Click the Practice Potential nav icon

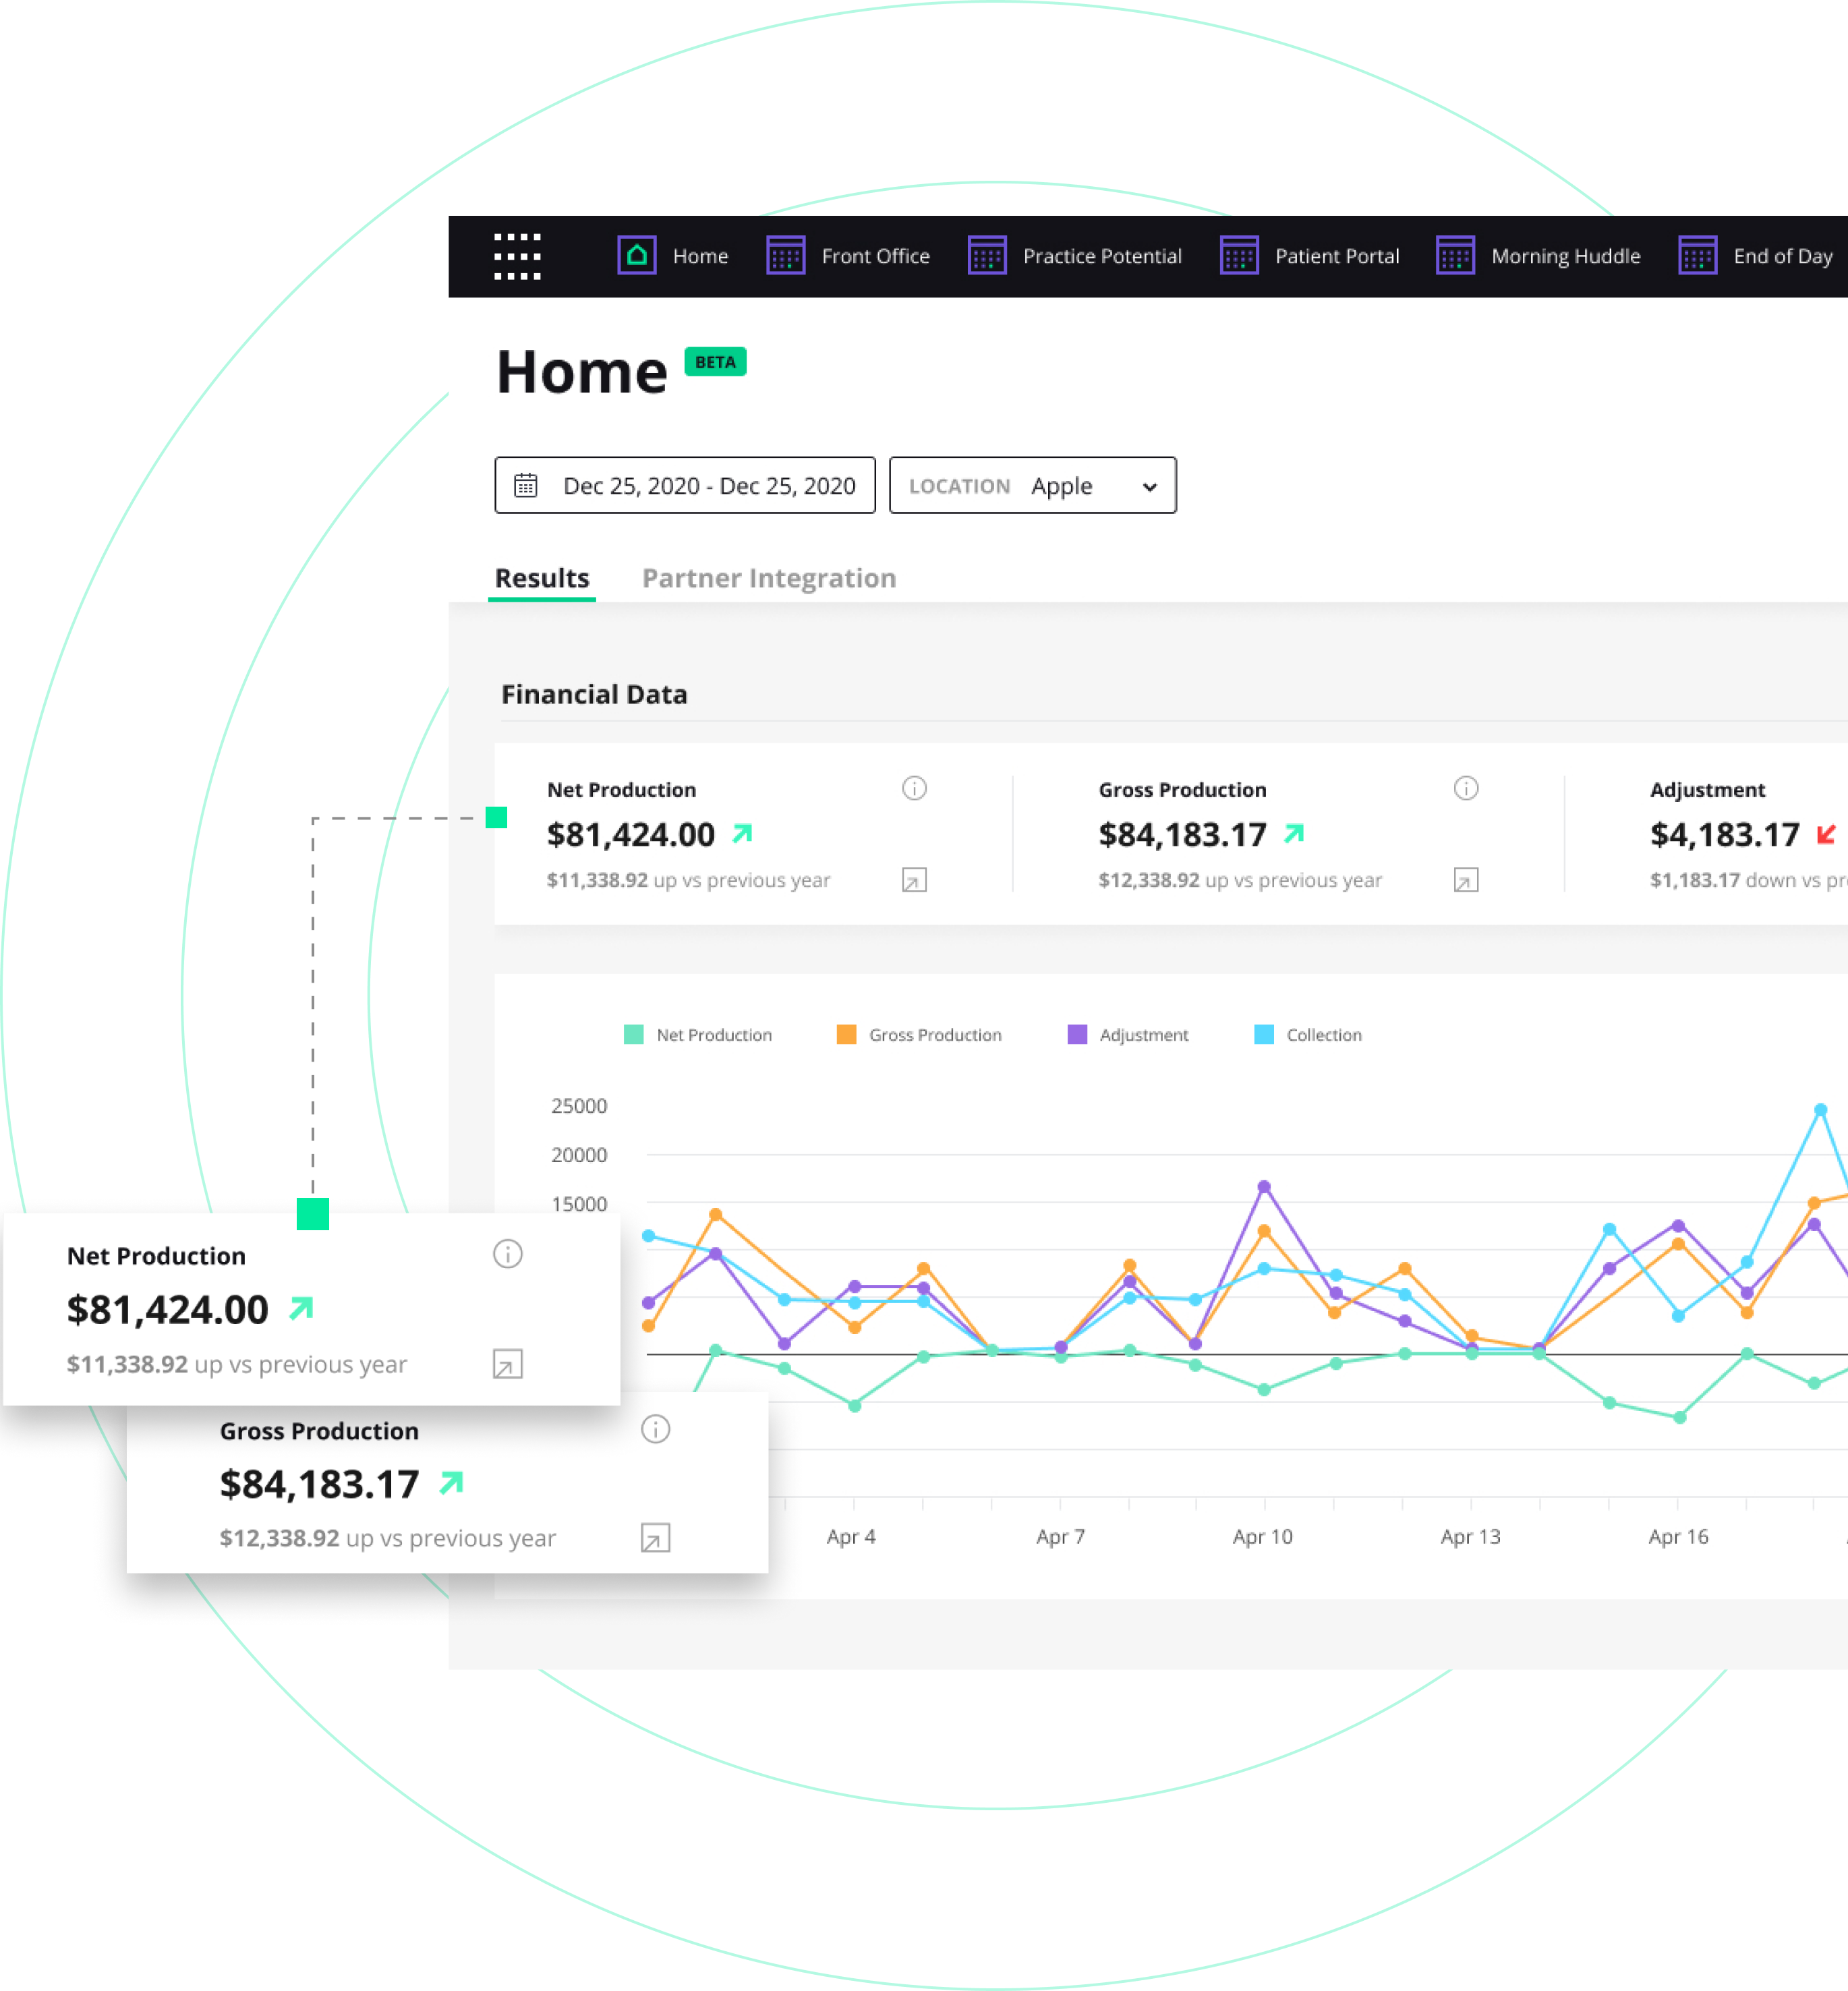coord(986,256)
